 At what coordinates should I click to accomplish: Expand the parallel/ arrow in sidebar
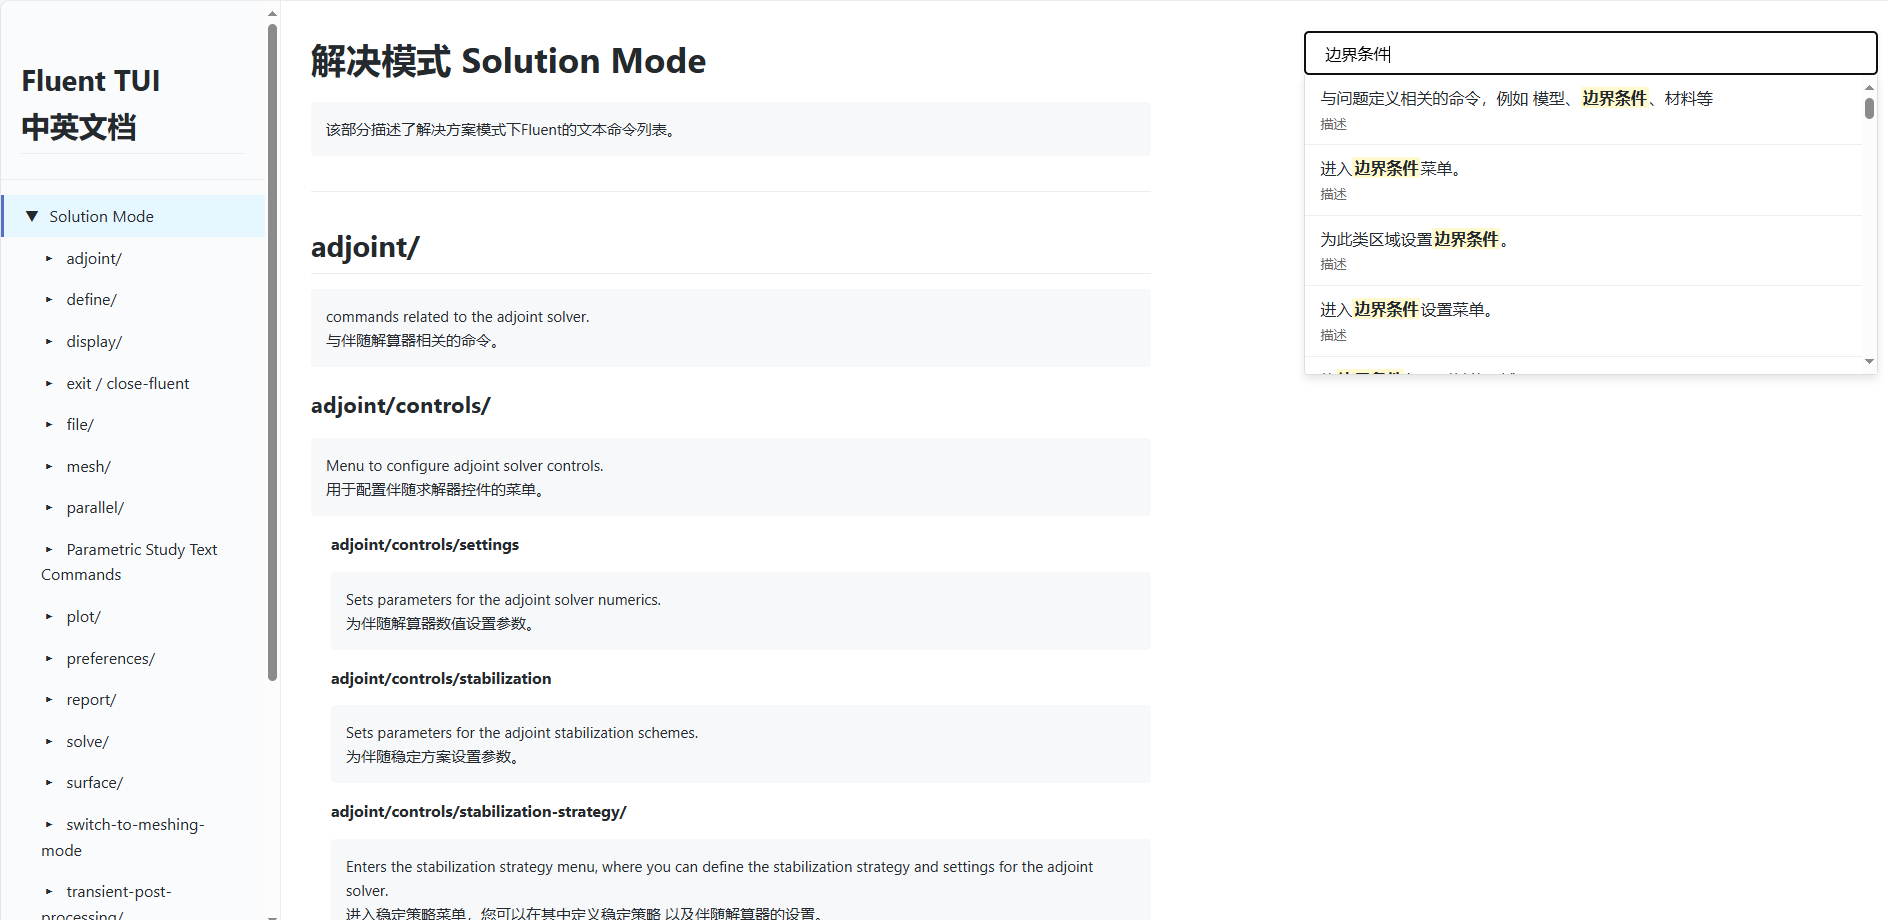tap(49, 507)
